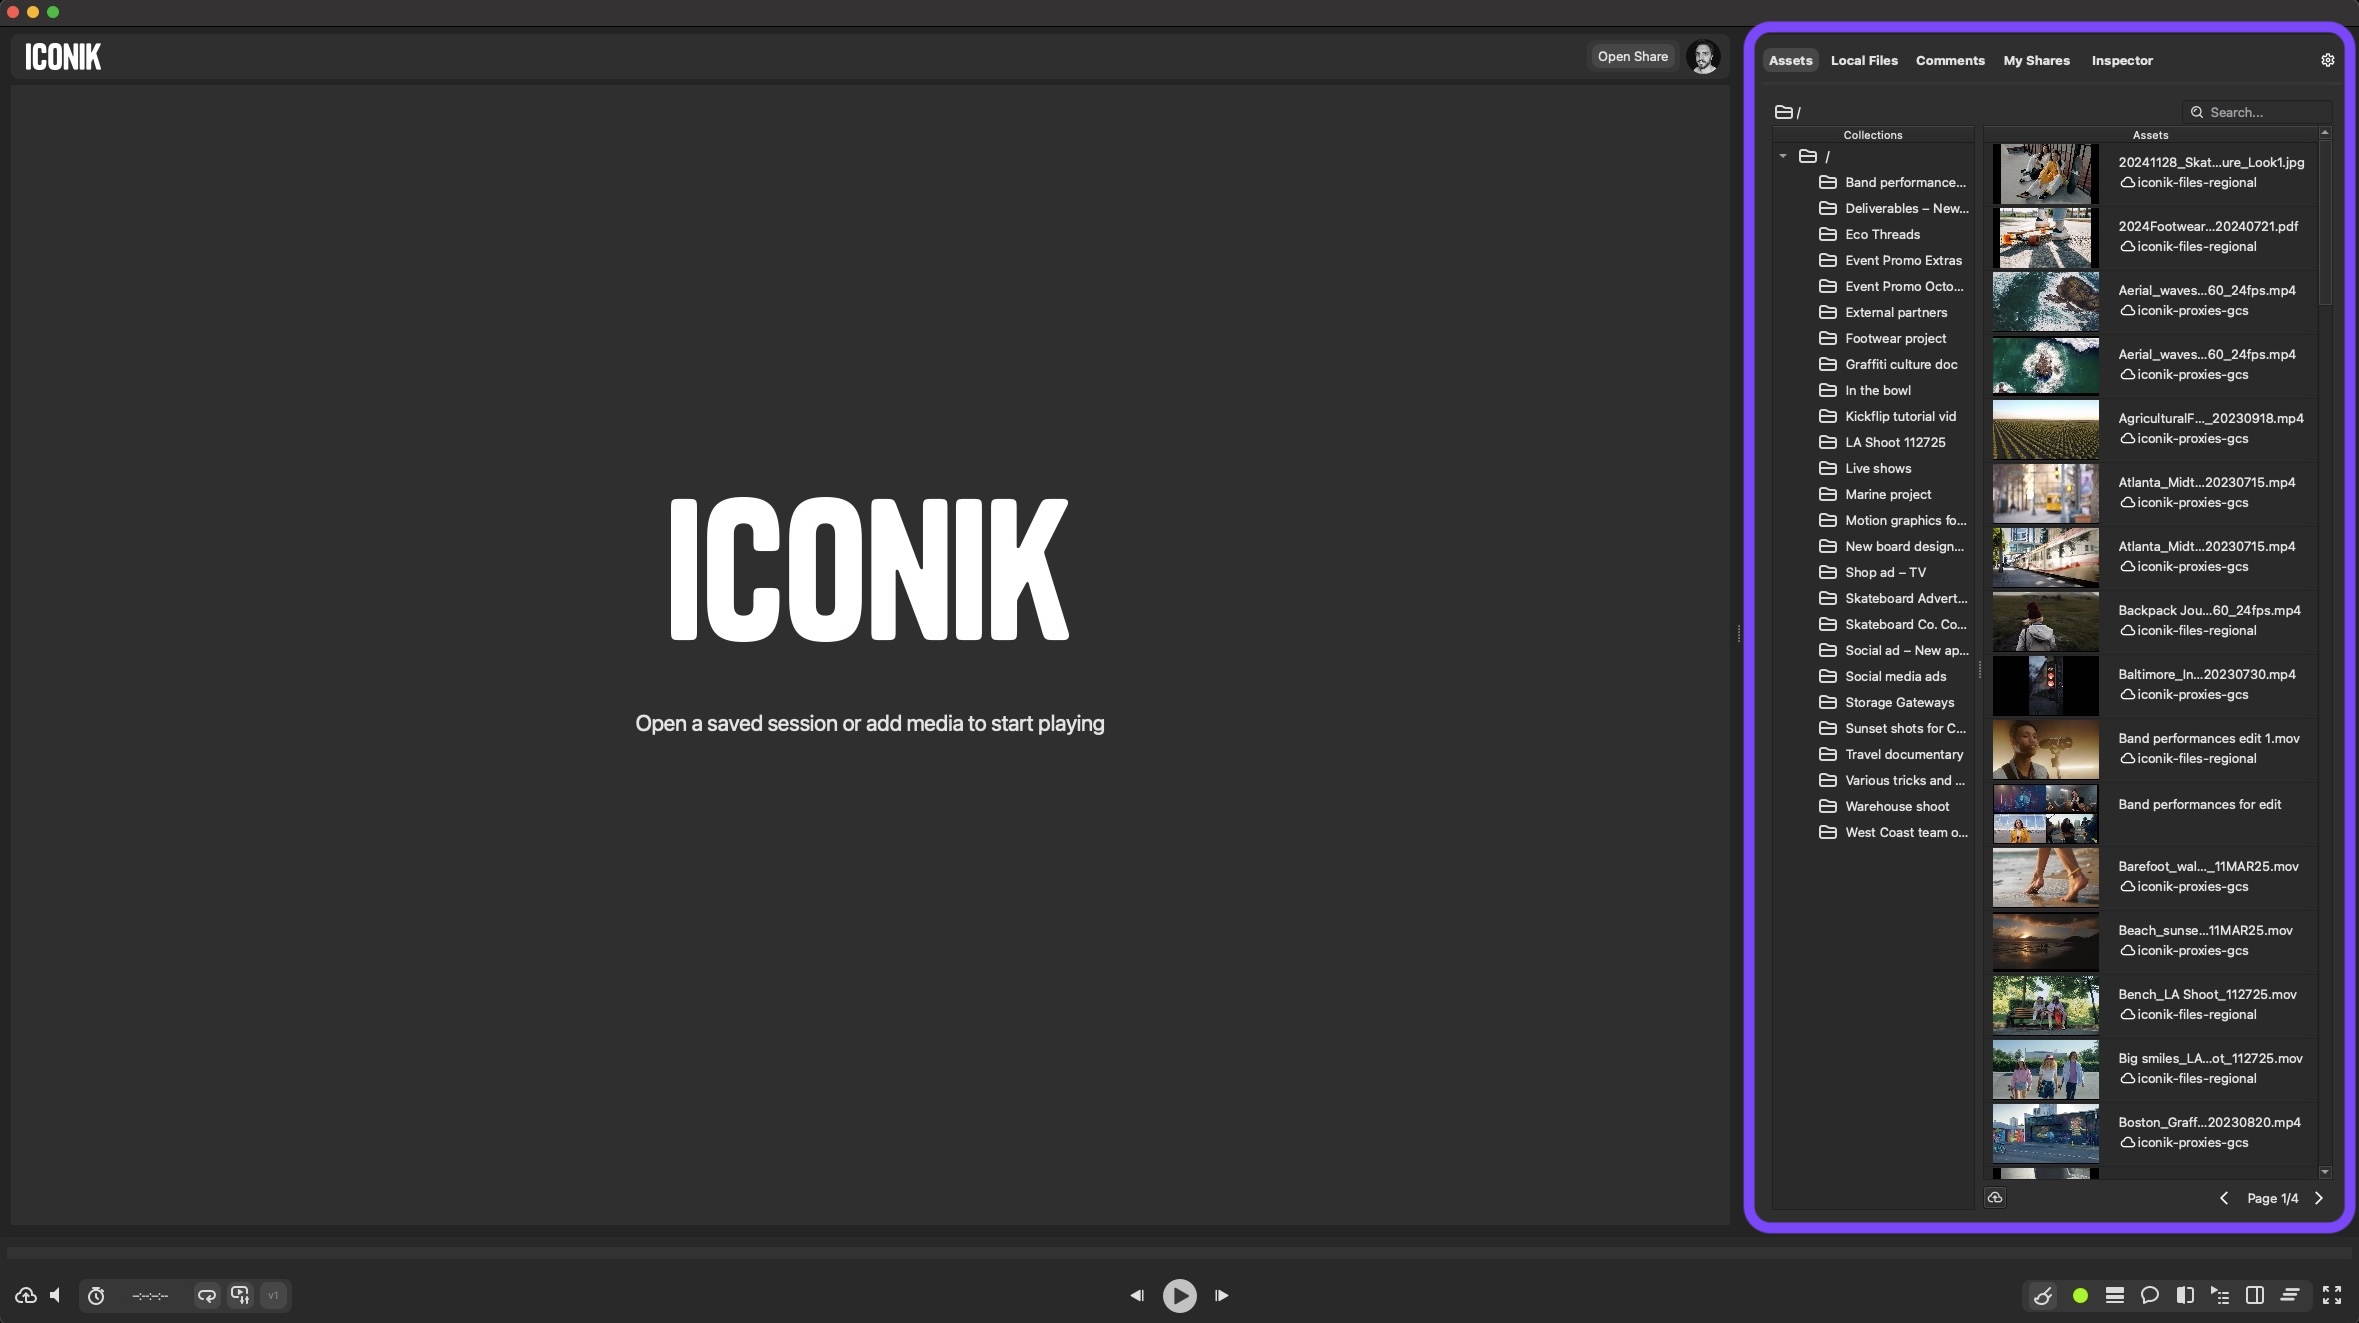Screen dimensions: 2359x1323
Task: Open panel settings gear icon
Action: pos(2327,60)
